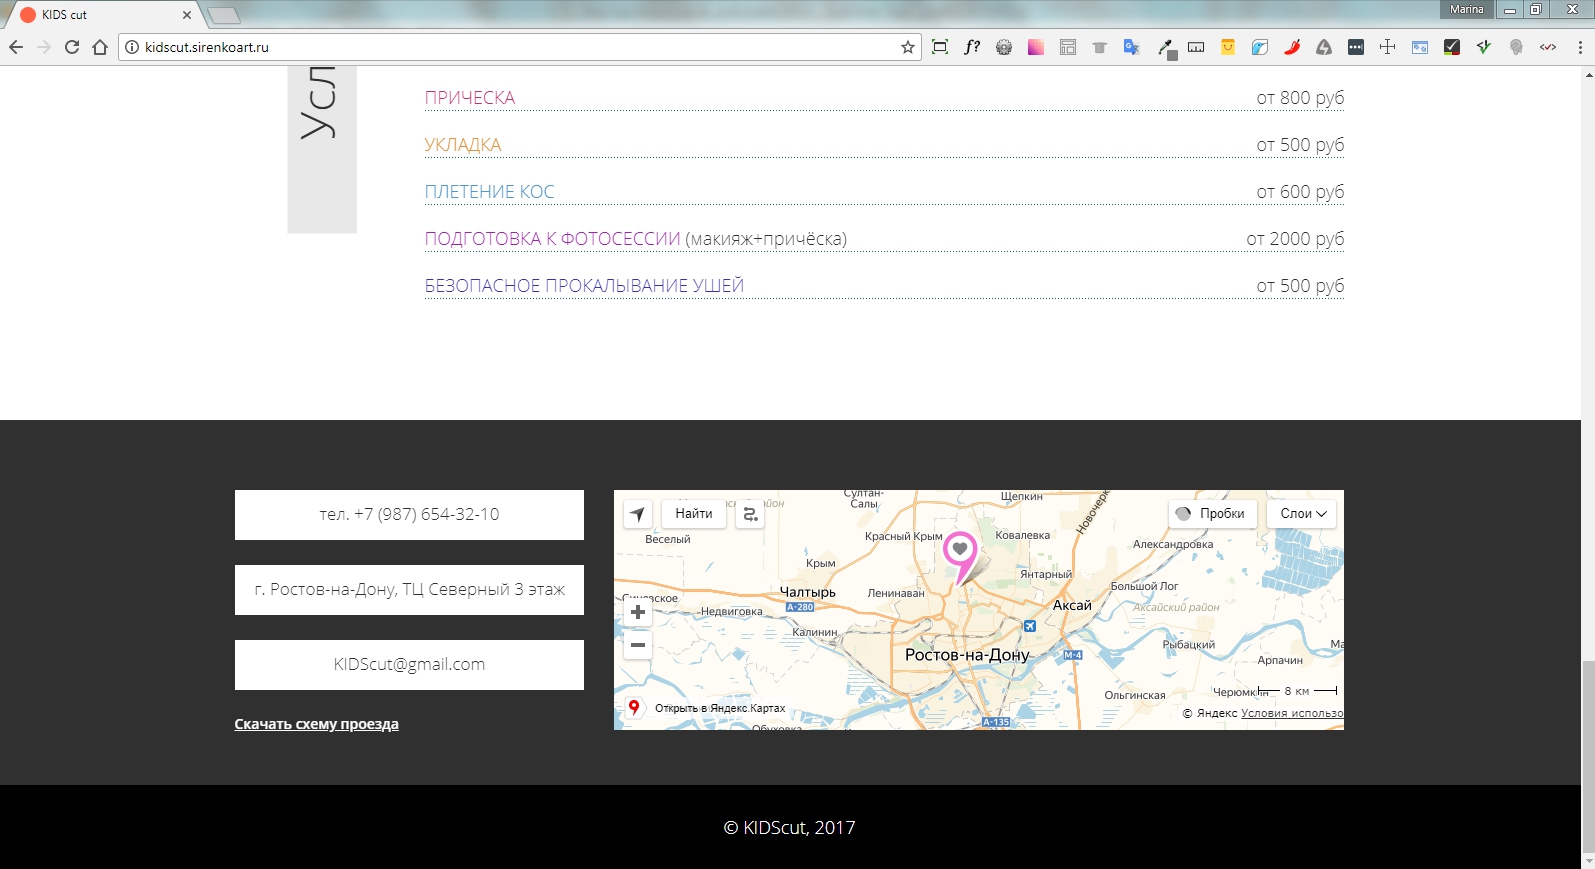Viewport: 1595px width, 869px height.
Task: Click the 'от 800 руб' price
Action: click(1300, 98)
